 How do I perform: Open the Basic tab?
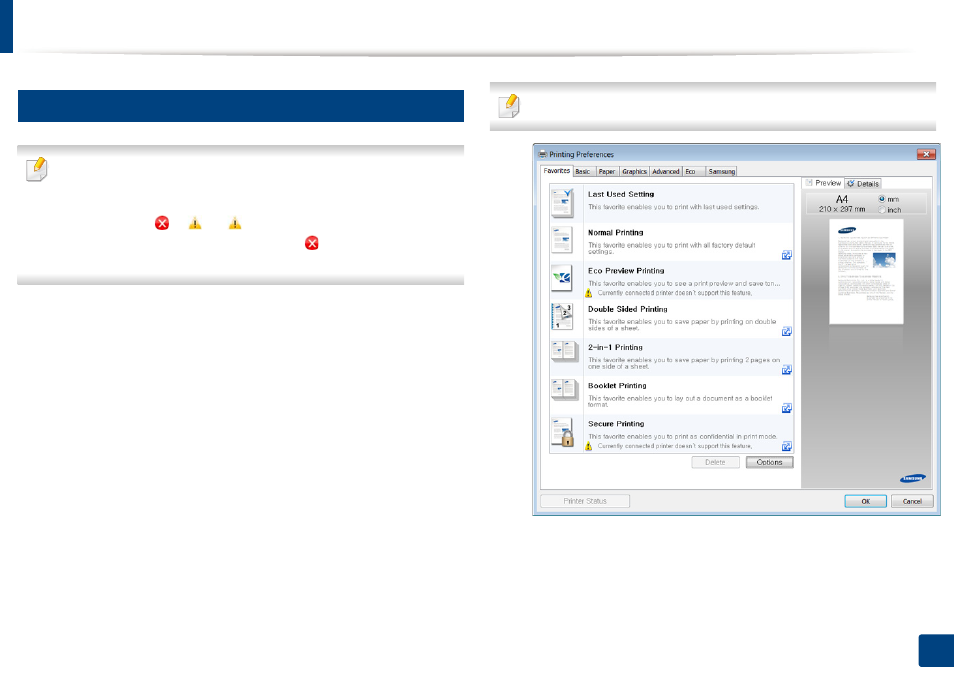coord(583,172)
